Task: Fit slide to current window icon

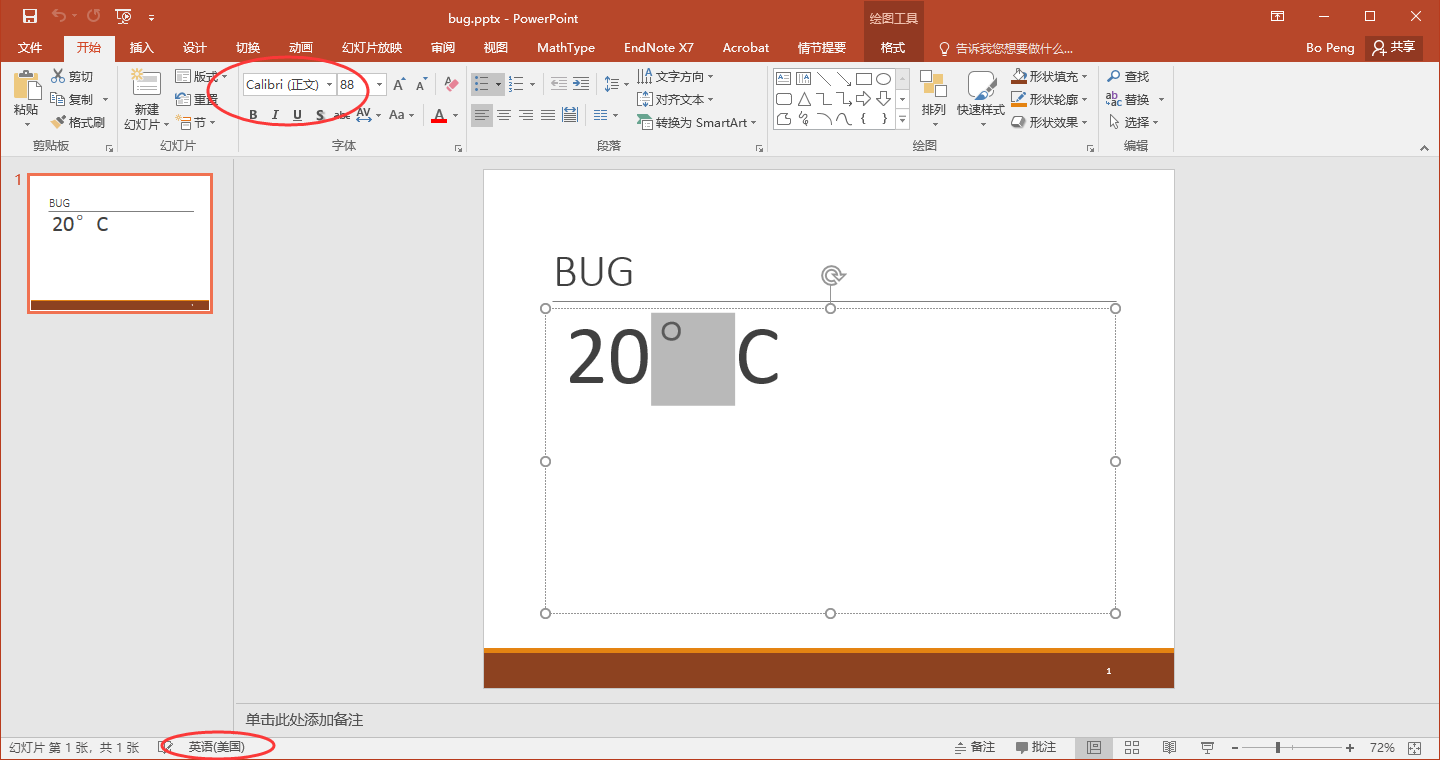Action: (1415, 748)
